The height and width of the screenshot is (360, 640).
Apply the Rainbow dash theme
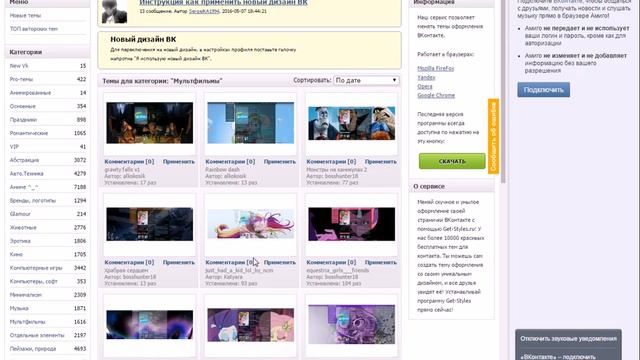[x=280, y=162]
